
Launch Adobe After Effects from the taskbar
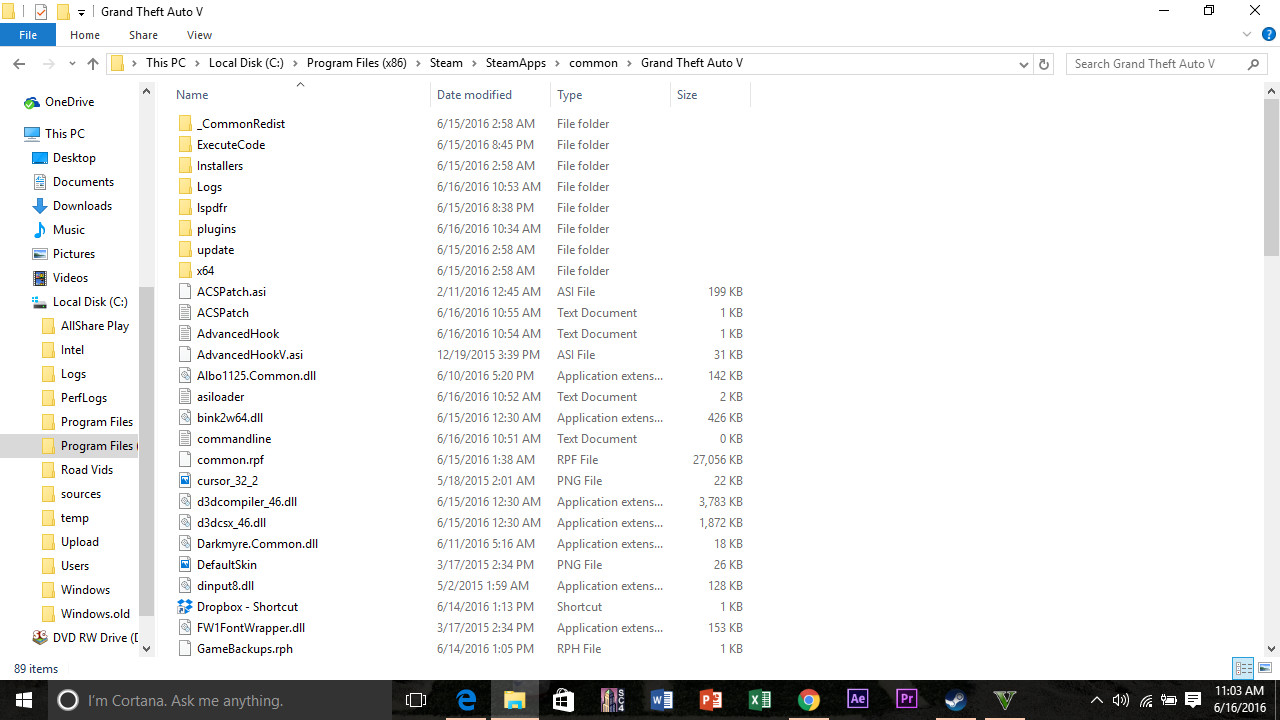click(x=857, y=700)
